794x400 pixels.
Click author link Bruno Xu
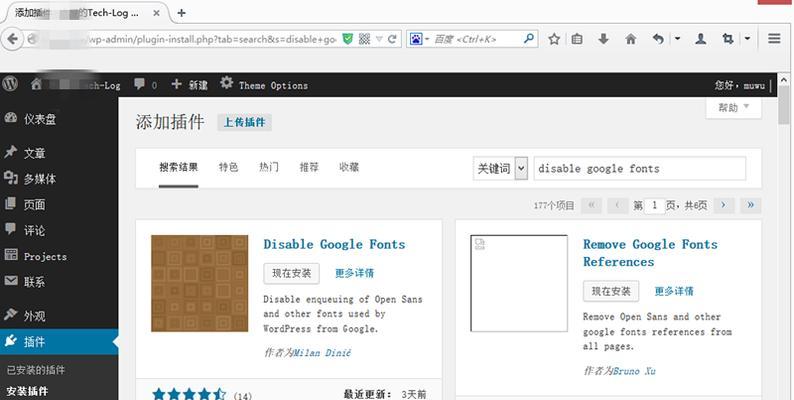point(634,371)
